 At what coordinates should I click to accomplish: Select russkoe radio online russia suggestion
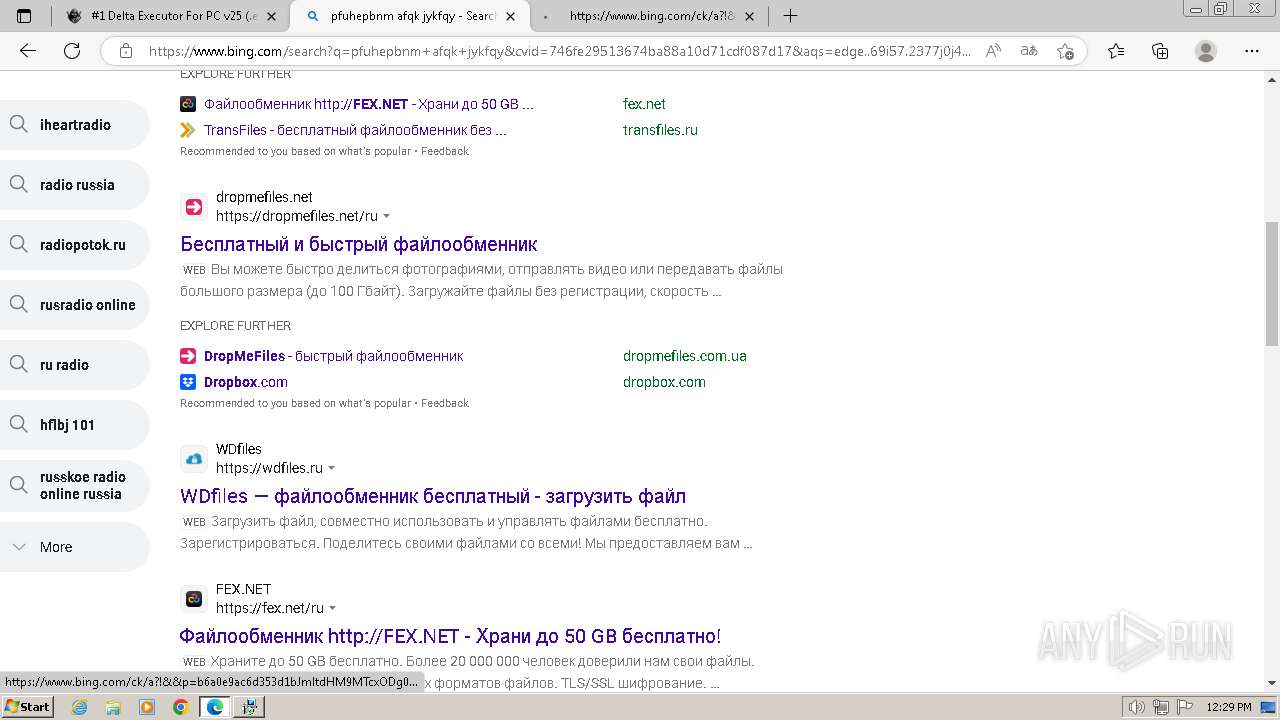coord(75,485)
